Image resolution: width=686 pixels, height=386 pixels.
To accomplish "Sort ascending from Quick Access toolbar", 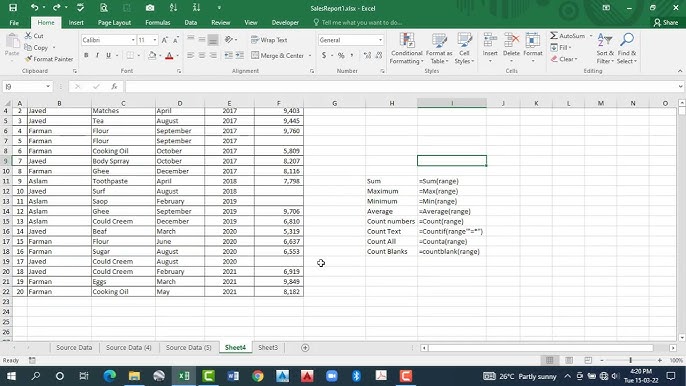I will 173,7.
